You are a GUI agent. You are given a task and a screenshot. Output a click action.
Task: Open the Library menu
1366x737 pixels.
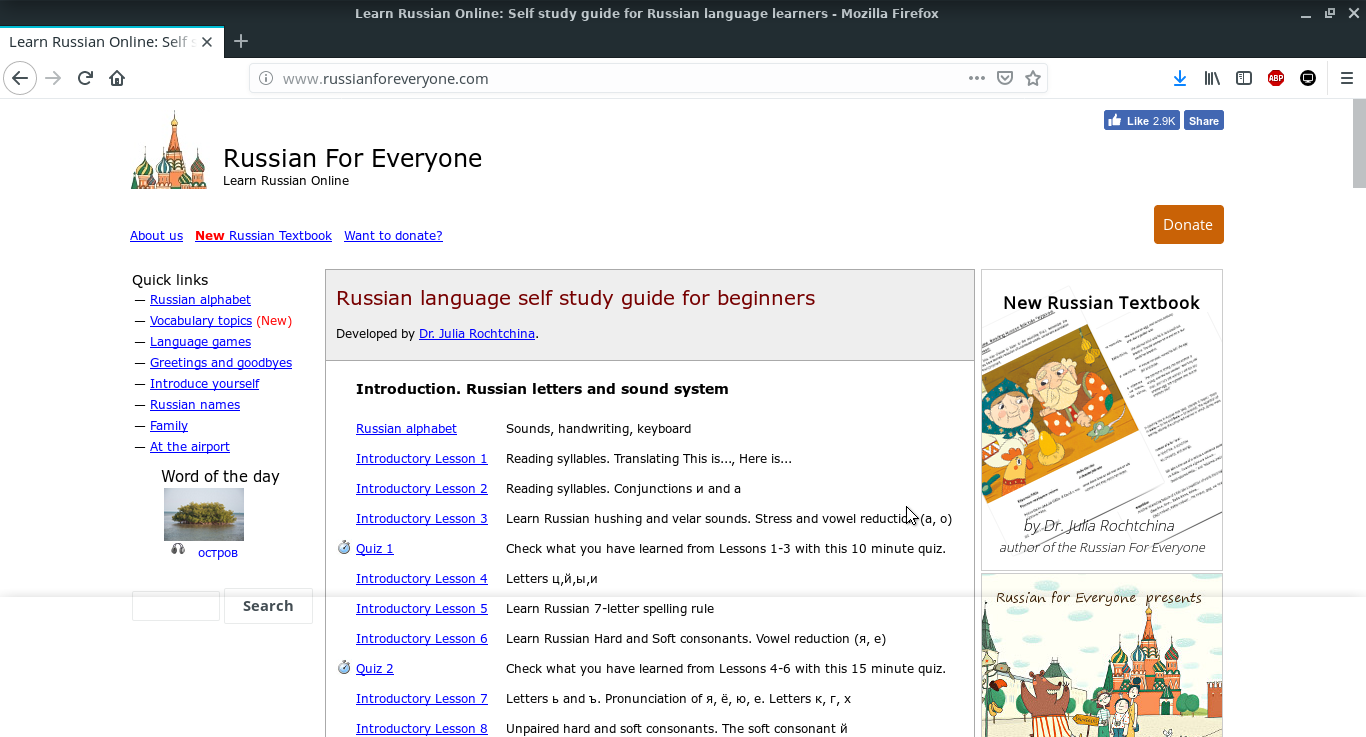pyautogui.click(x=1212, y=78)
